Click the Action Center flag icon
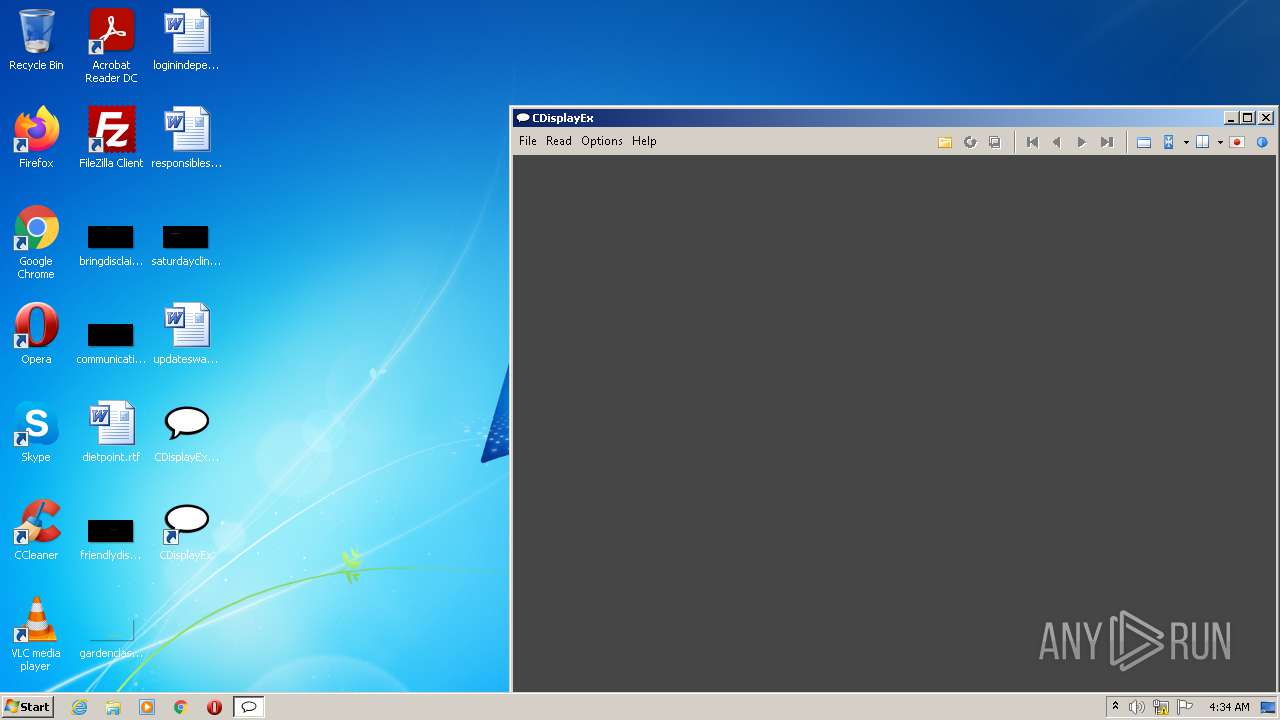Viewport: 1280px width, 720px height. 1185,707
